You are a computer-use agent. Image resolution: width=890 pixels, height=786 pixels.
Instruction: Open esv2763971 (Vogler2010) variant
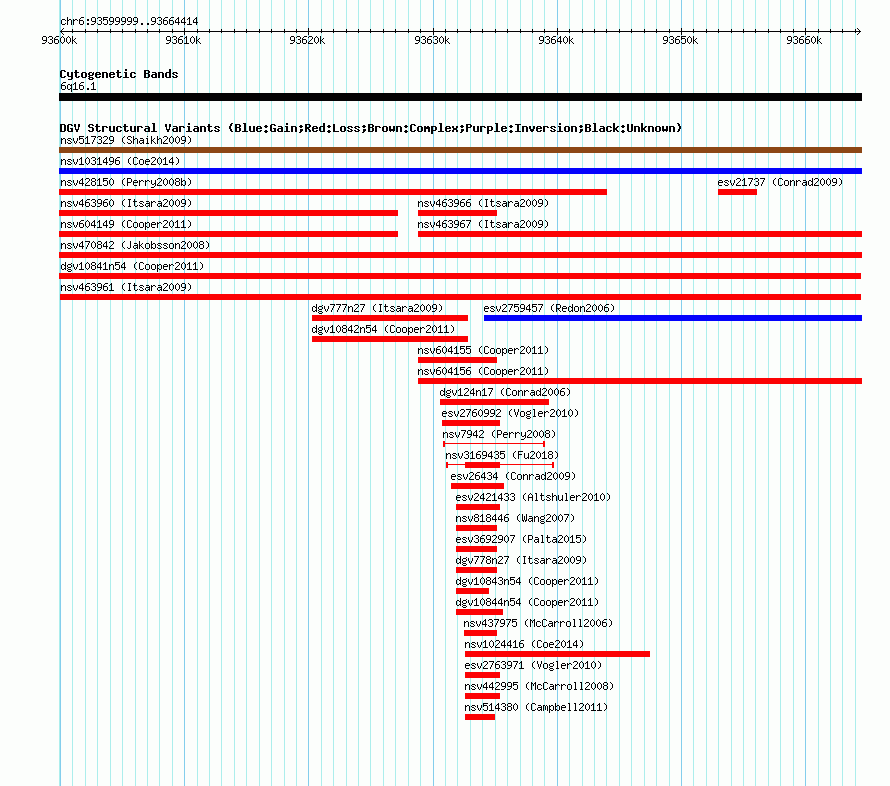[x=533, y=665]
